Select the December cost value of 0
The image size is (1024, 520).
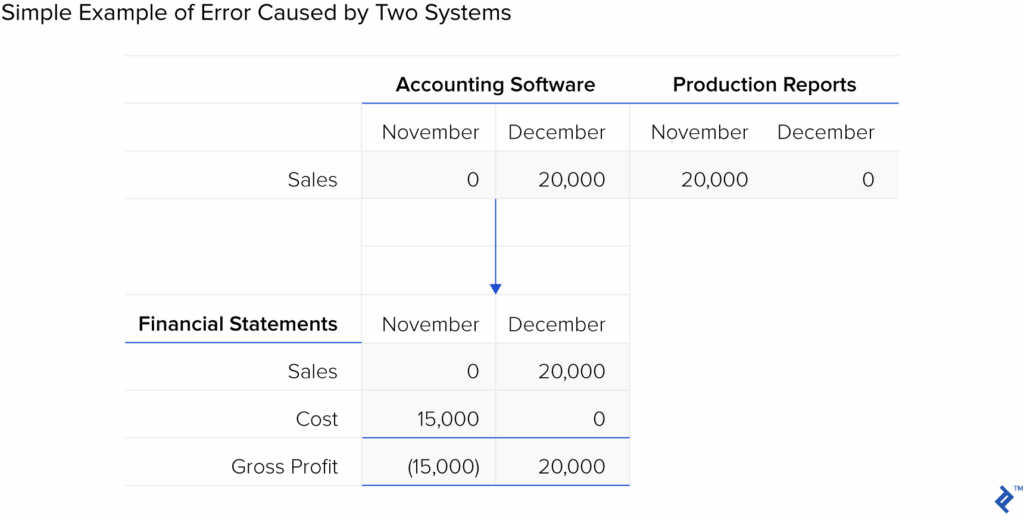pos(598,419)
